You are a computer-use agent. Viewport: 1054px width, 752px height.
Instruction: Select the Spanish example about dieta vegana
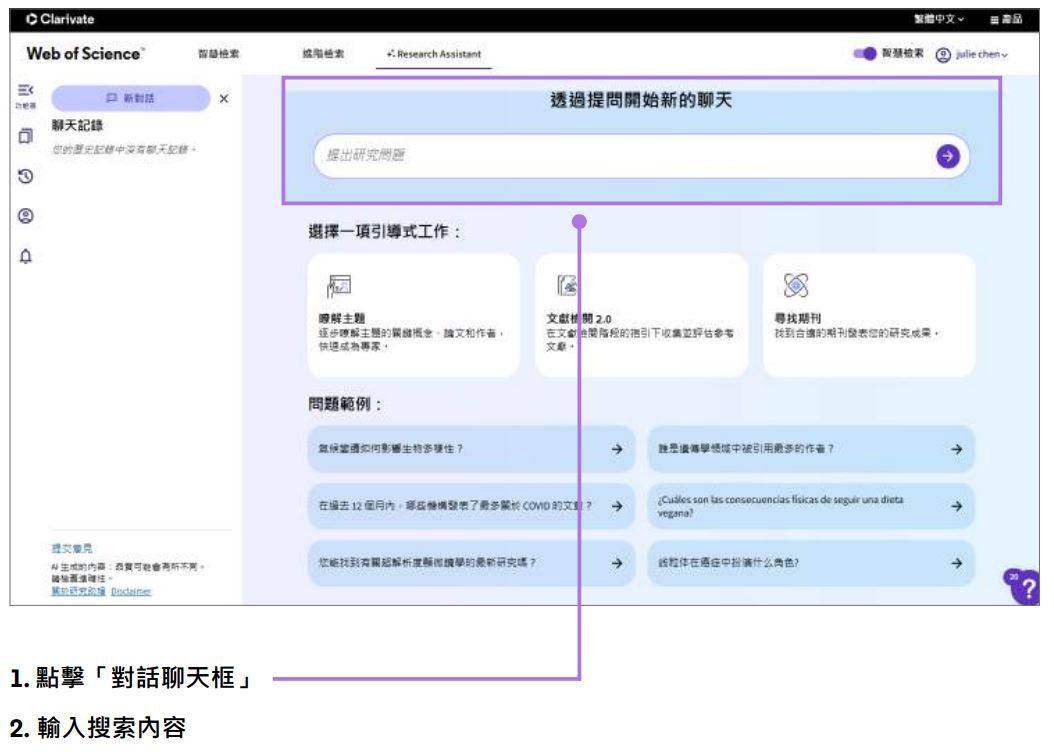(x=811, y=506)
